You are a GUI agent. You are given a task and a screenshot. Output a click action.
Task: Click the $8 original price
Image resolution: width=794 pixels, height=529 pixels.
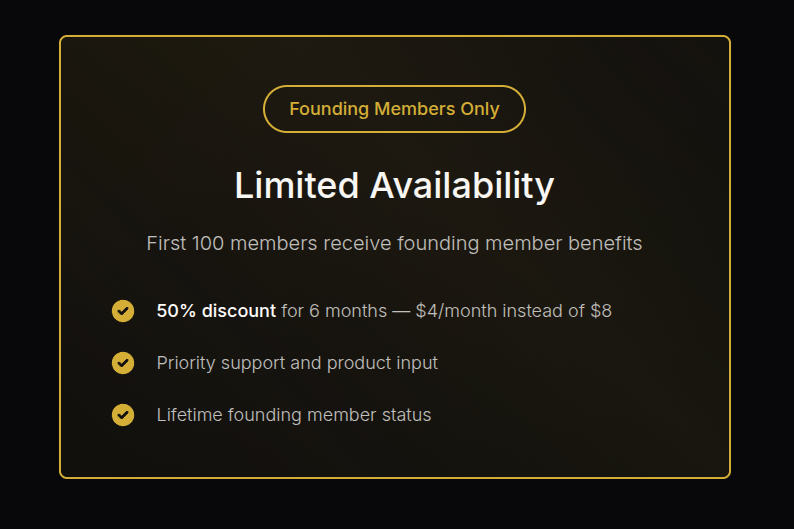(601, 311)
